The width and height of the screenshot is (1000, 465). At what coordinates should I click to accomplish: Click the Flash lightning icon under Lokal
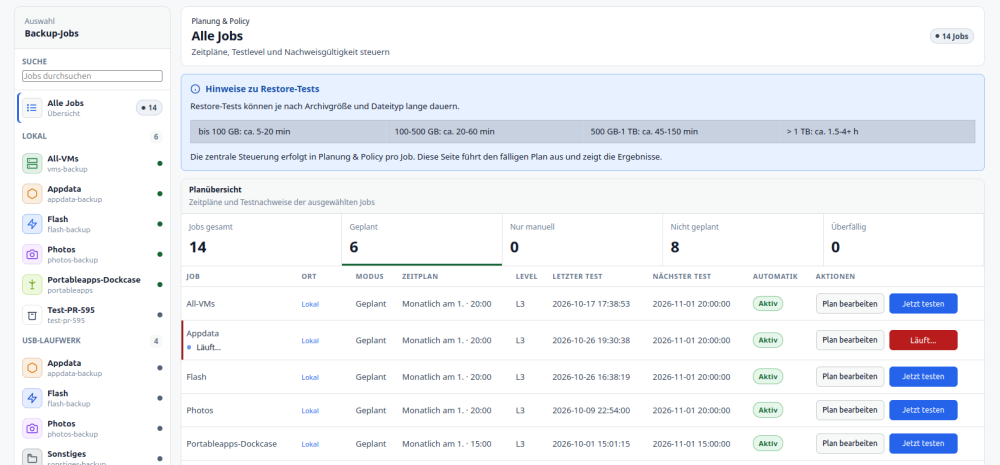click(x=32, y=224)
